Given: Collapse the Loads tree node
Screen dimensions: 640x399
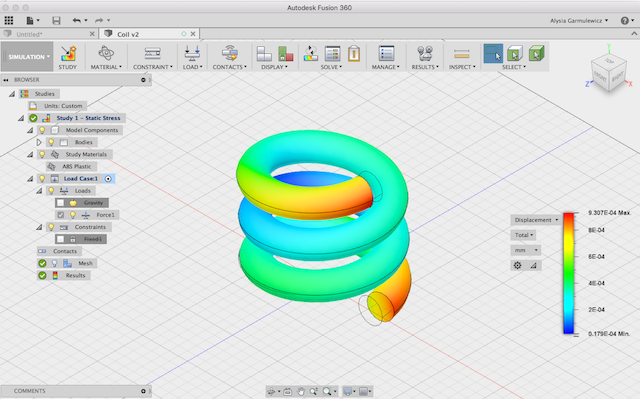Looking at the screenshot, I should tap(39, 191).
